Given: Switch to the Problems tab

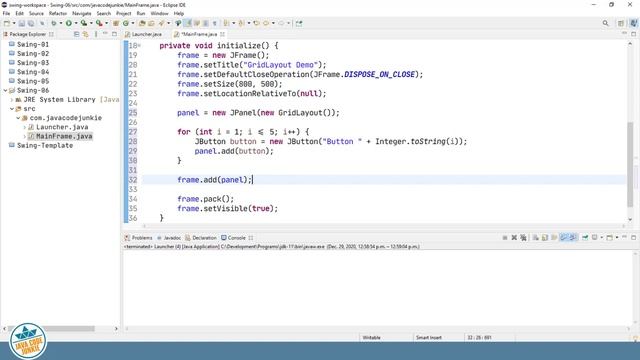Looking at the screenshot, I should click(x=138, y=238).
